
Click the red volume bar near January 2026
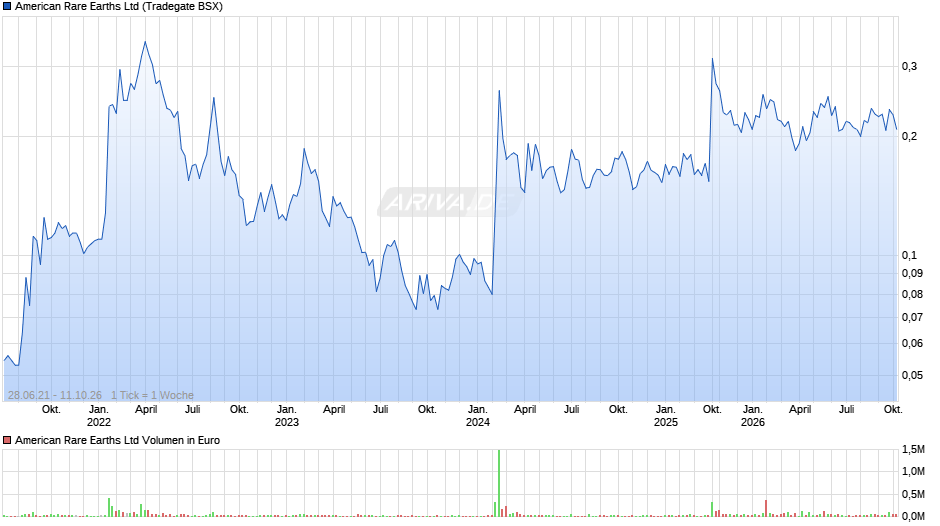pyautogui.click(x=766, y=508)
